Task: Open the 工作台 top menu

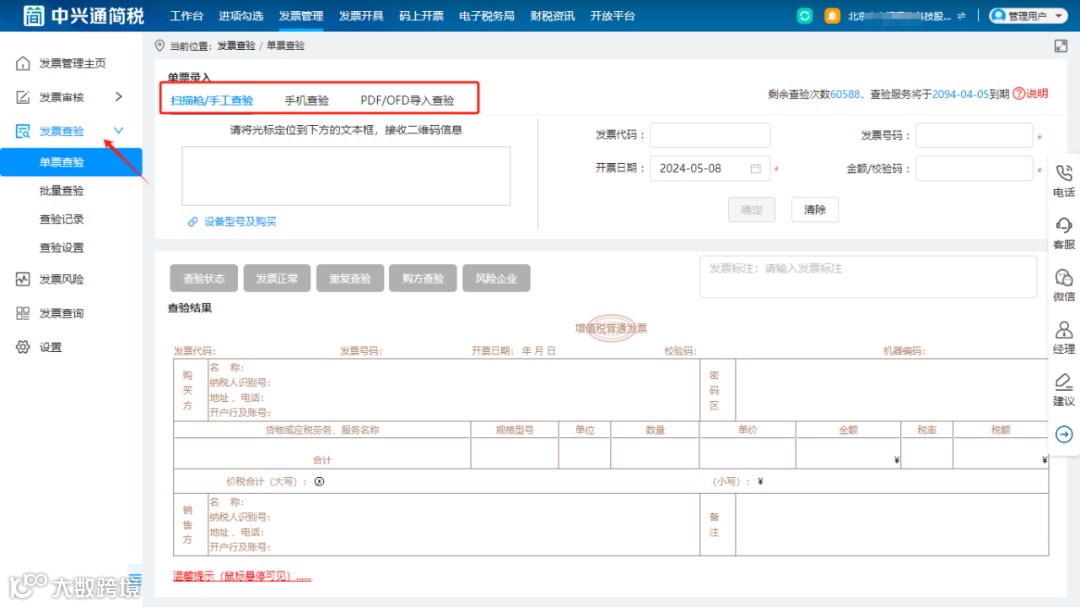Action: 187,16
